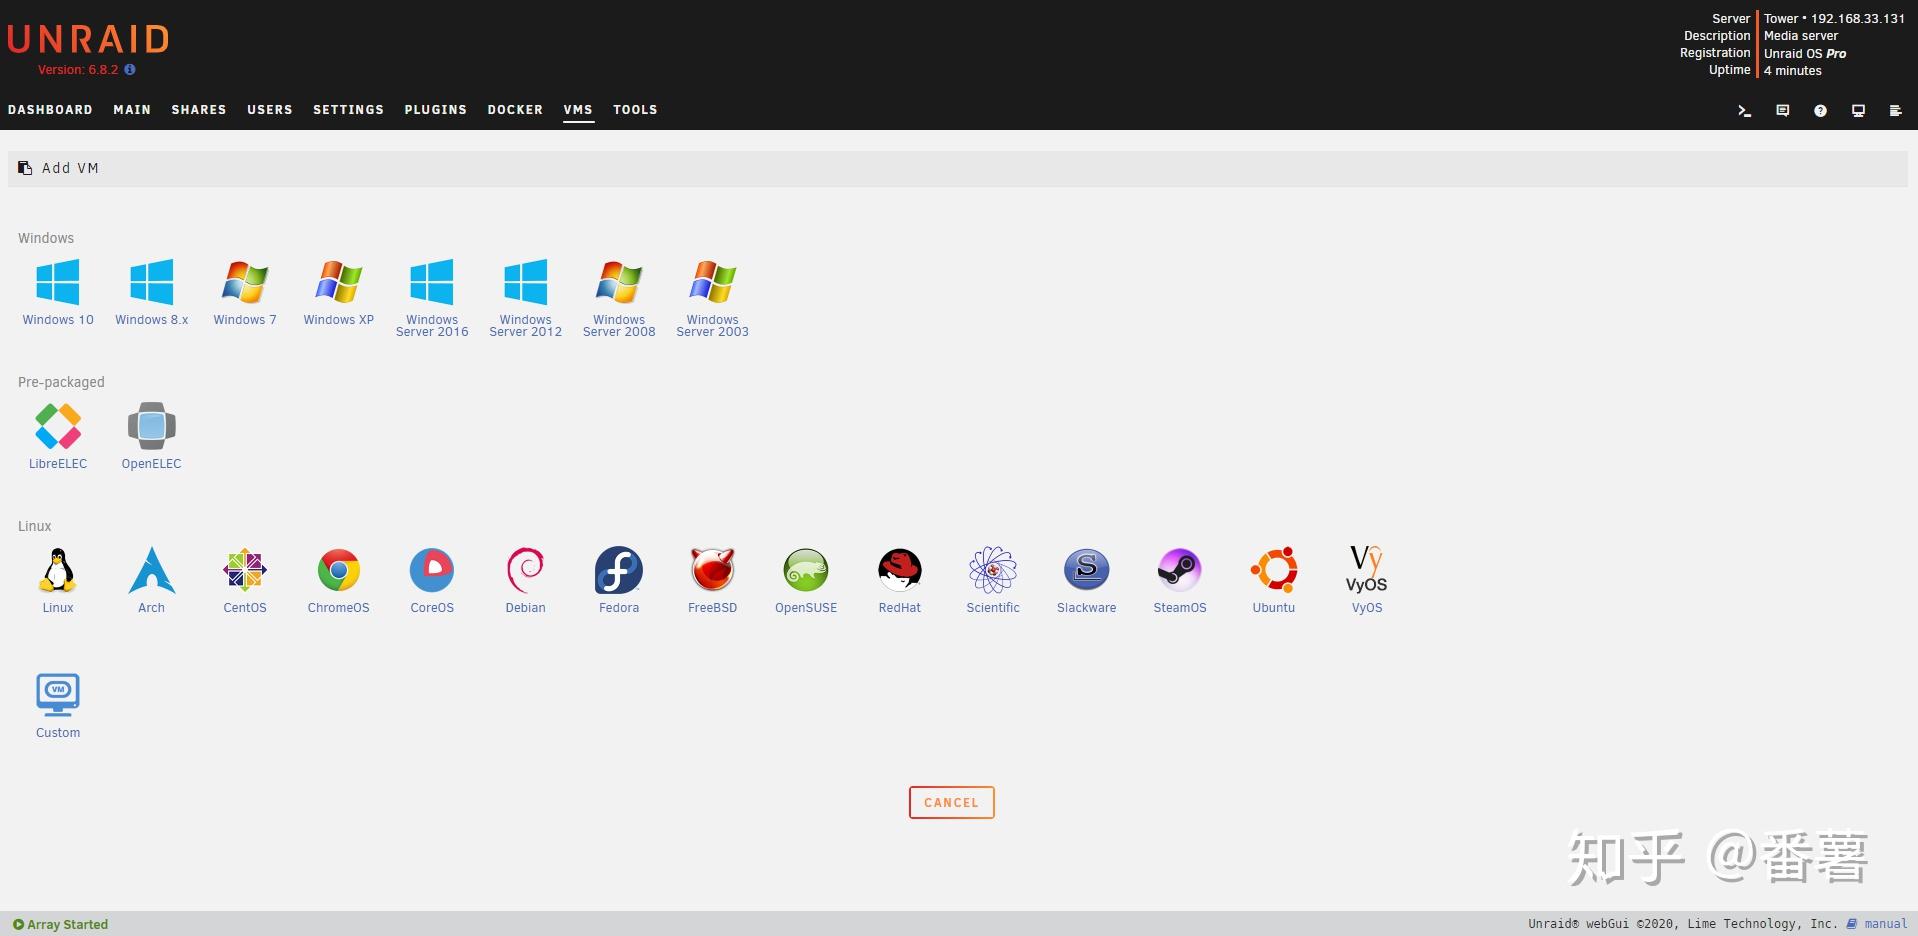The height and width of the screenshot is (936, 1918).
Task: Select the RedHat Linux template
Action: tap(899, 579)
